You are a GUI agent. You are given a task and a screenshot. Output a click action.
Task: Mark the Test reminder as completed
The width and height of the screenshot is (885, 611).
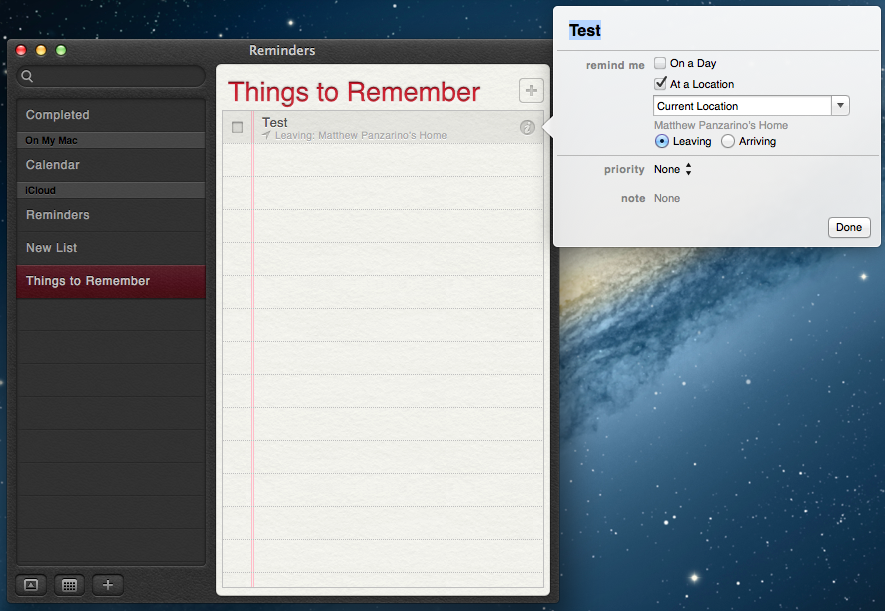click(x=238, y=128)
